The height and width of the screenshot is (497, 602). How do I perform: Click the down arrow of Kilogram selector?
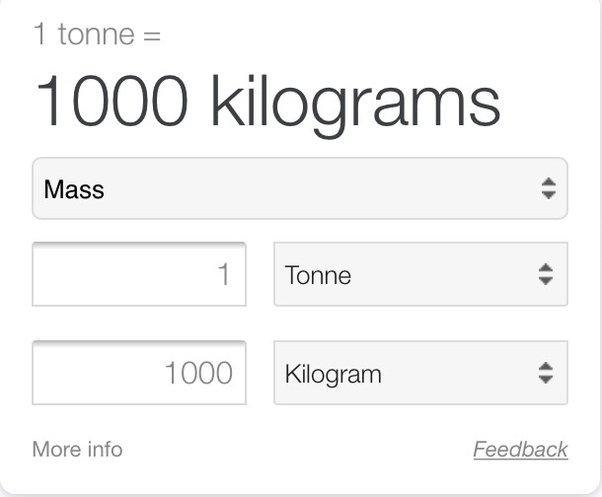[546, 380]
